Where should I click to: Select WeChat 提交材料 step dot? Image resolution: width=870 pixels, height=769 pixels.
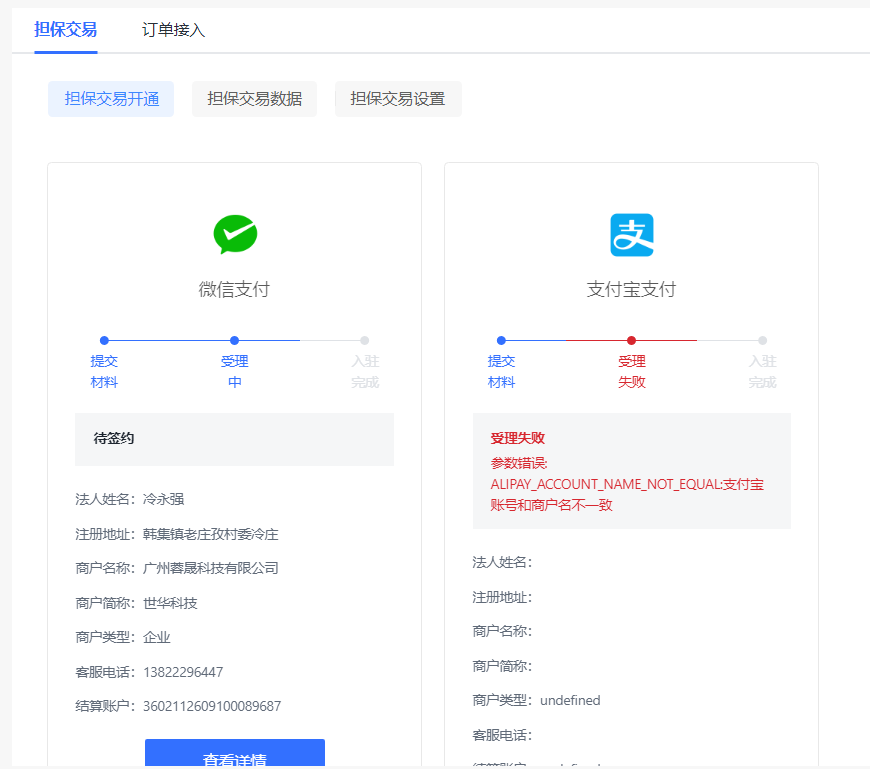point(104,340)
